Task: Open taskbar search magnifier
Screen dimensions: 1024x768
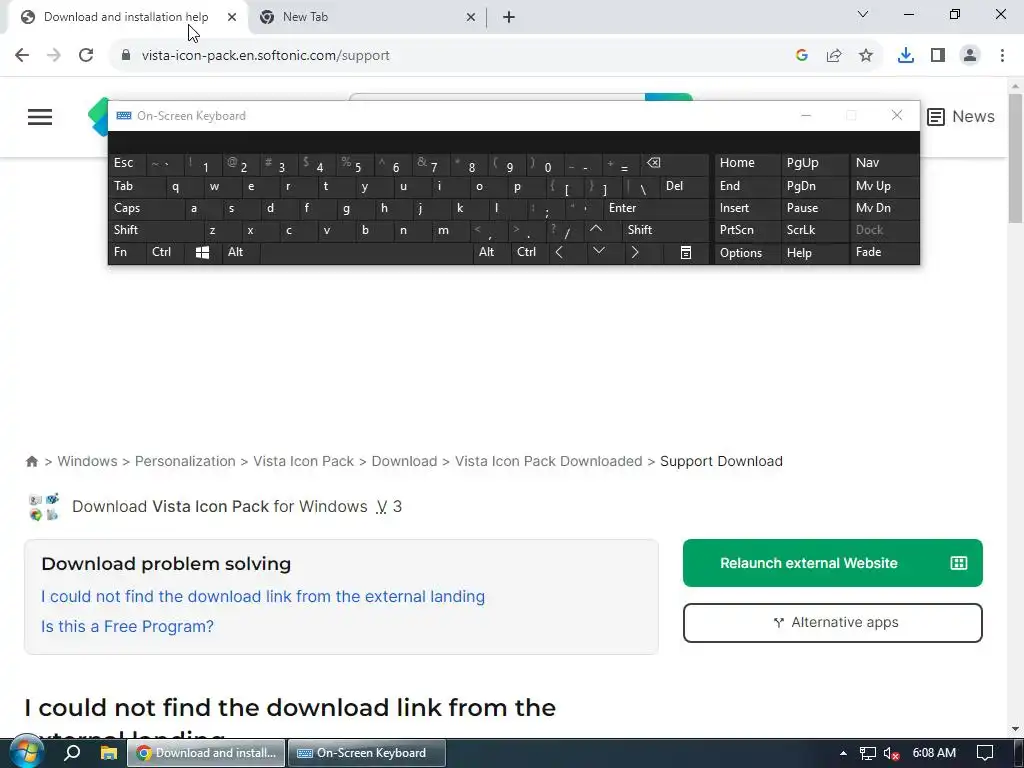Action: tap(72, 753)
